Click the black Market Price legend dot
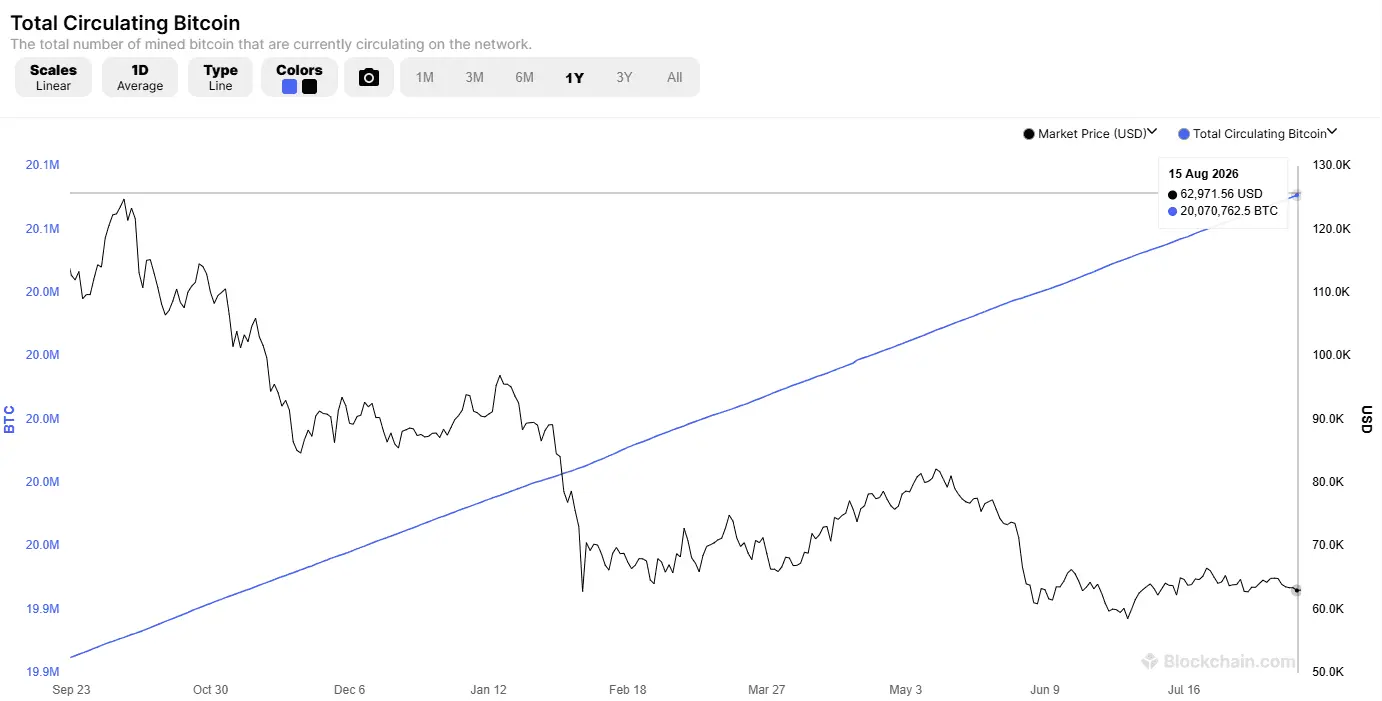The height and width of the screenshot is (701, 1382). pos(1029,134)
